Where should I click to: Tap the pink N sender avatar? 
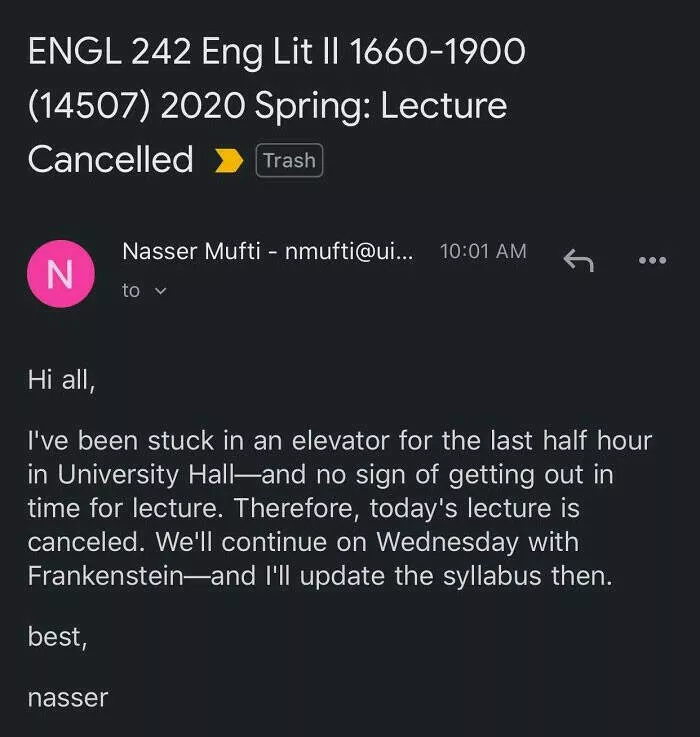coord(60,273)
